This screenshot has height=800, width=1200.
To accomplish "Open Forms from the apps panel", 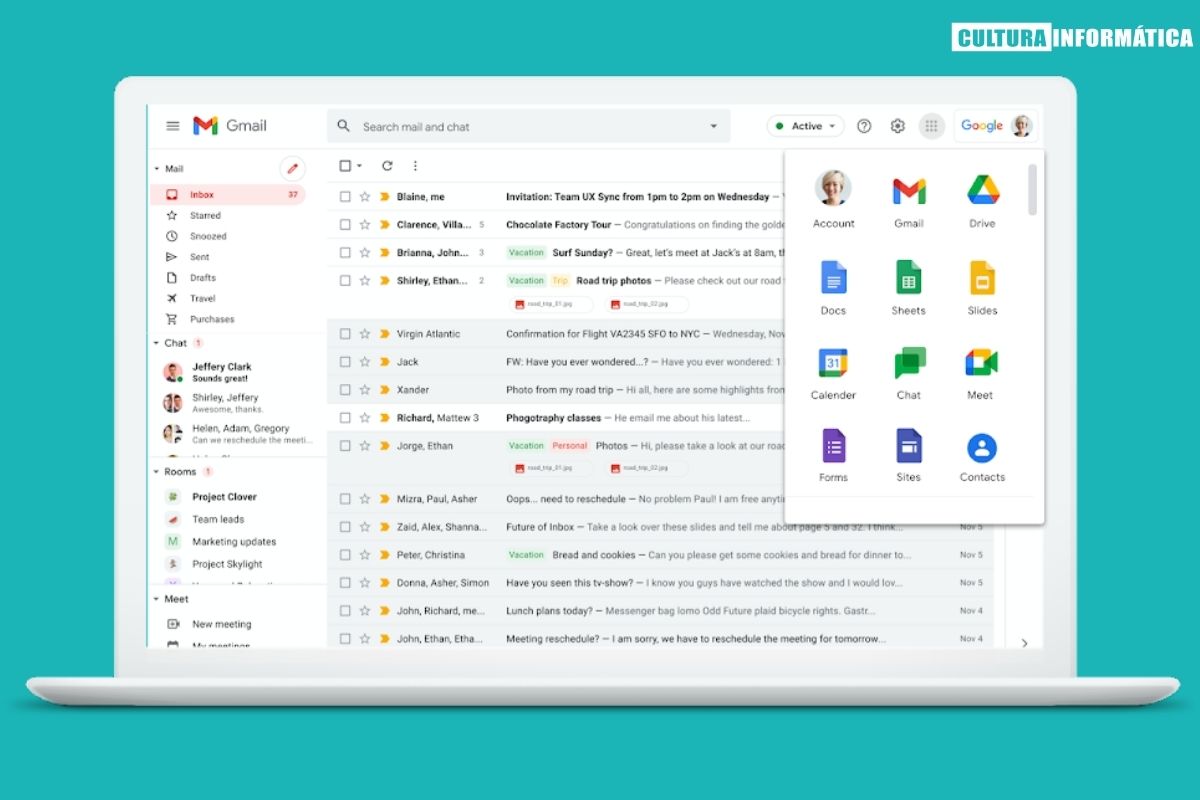I will (833, 456).
